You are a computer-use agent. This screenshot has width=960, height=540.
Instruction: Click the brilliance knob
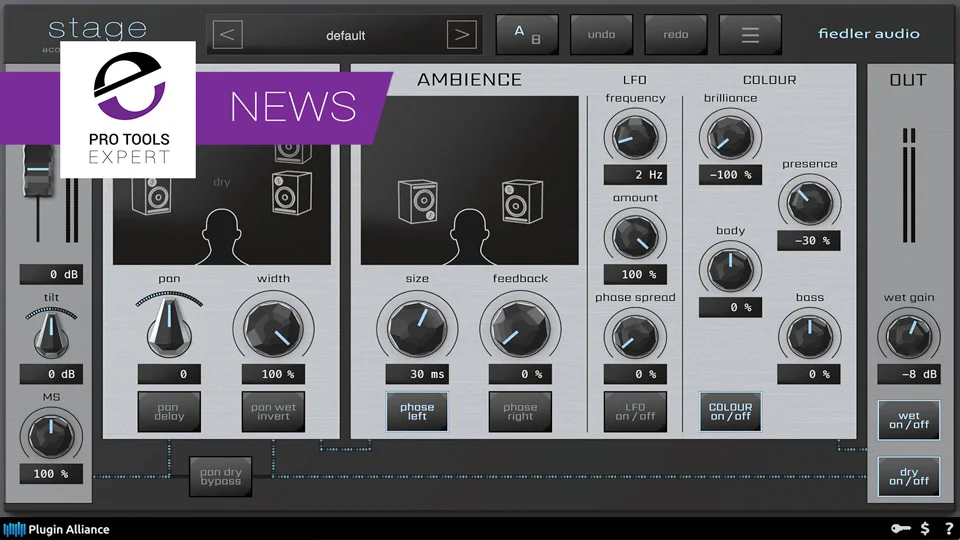730,137
